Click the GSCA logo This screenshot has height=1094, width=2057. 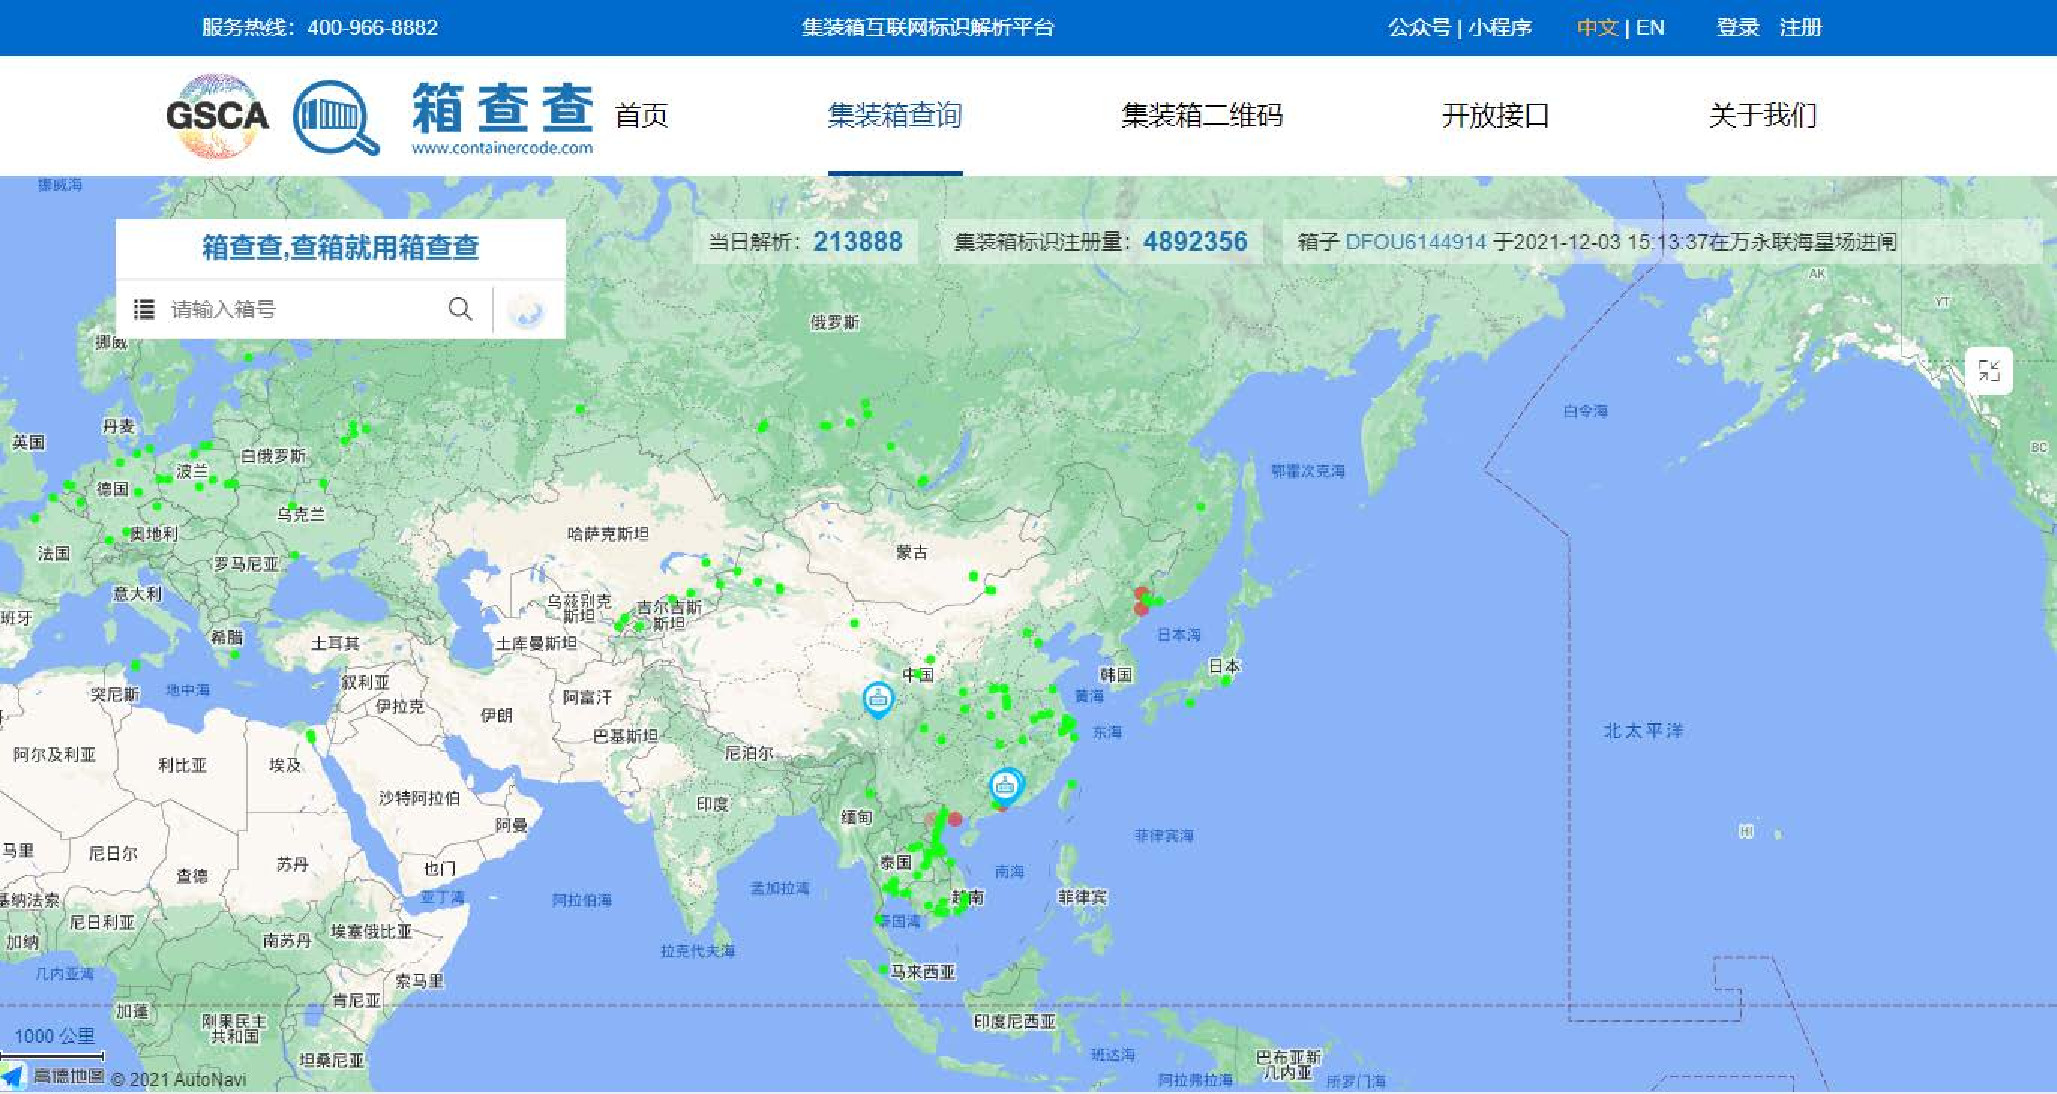217,116
